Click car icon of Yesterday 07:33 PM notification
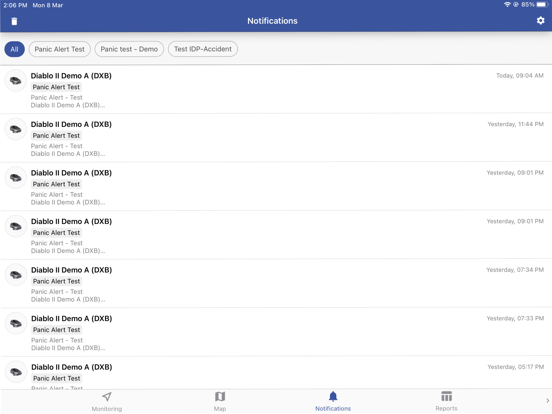 [15, 324]
